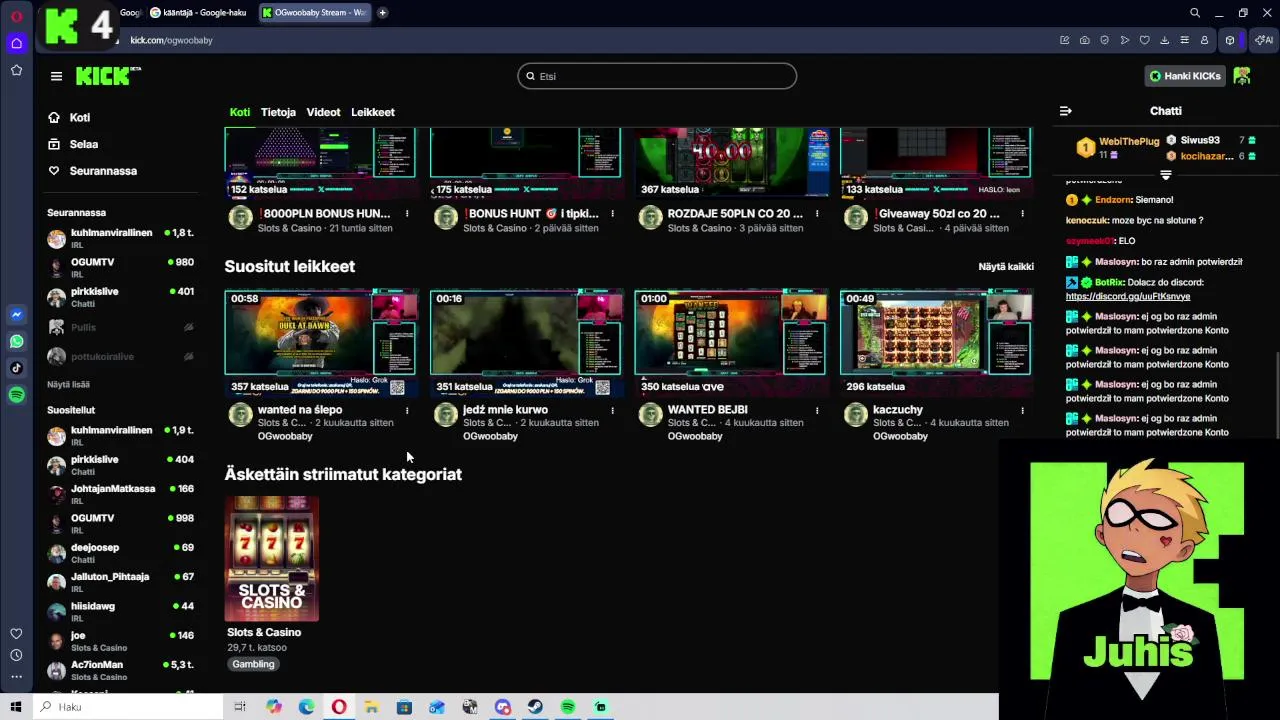Click the Opera snapshot camera icon

tap(1084, 40)
